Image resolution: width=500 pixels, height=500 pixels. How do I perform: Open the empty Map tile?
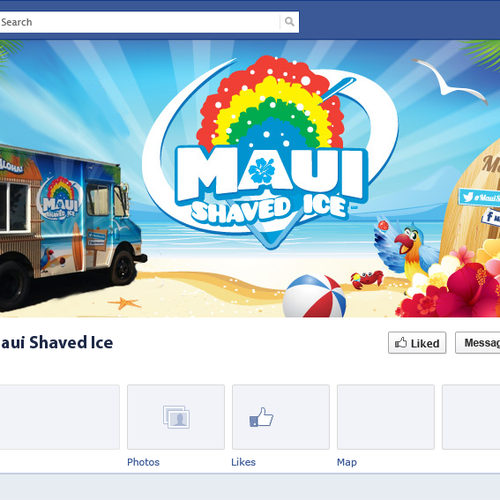[386, 417]
